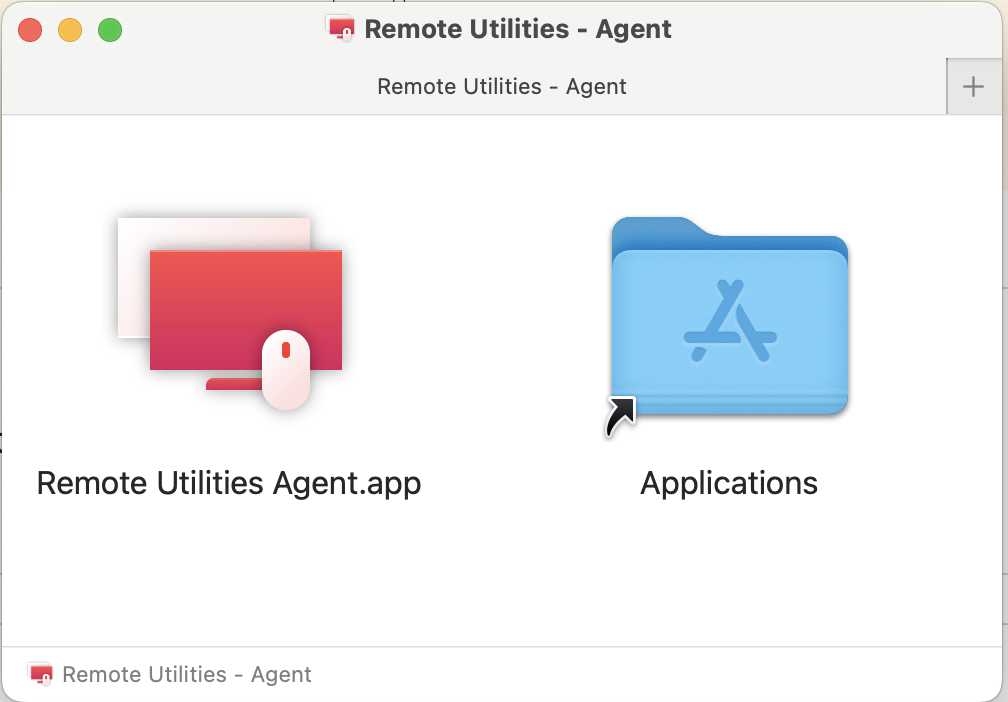Click the disk icon in the bottom path bar

[40, 674]
